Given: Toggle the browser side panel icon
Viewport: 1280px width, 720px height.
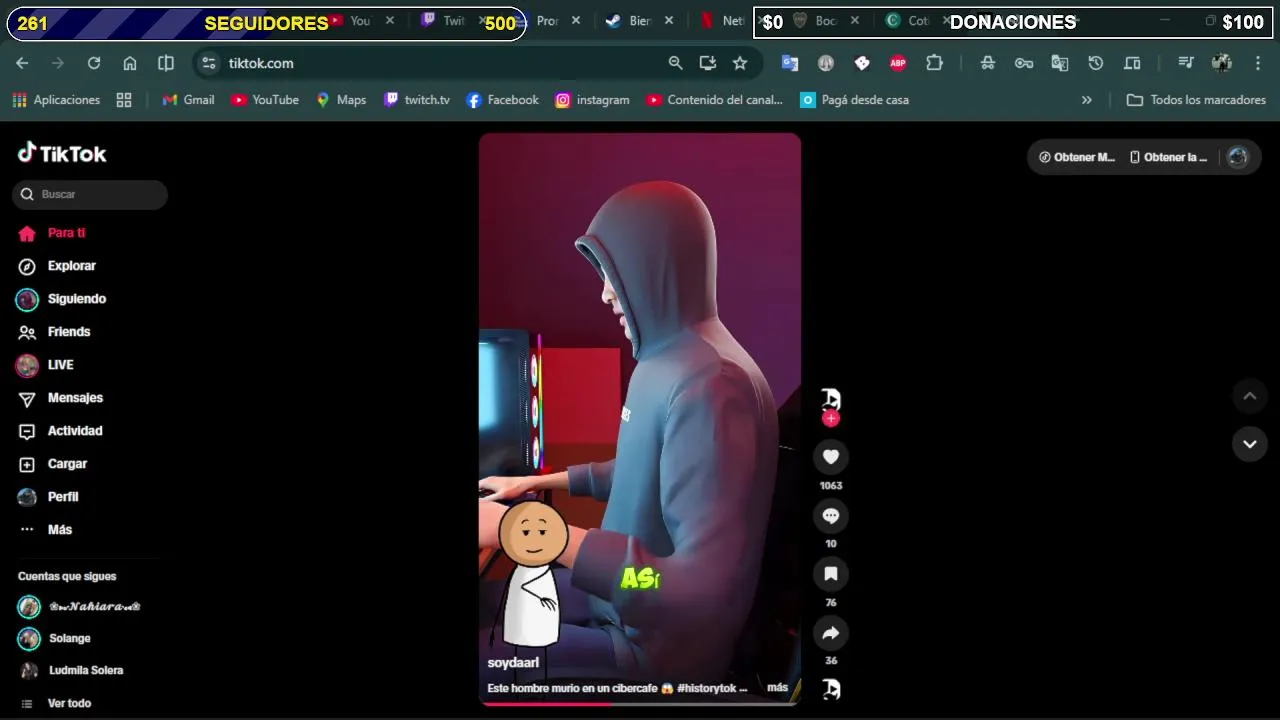Looking at the screenshot, I should 166,63.
